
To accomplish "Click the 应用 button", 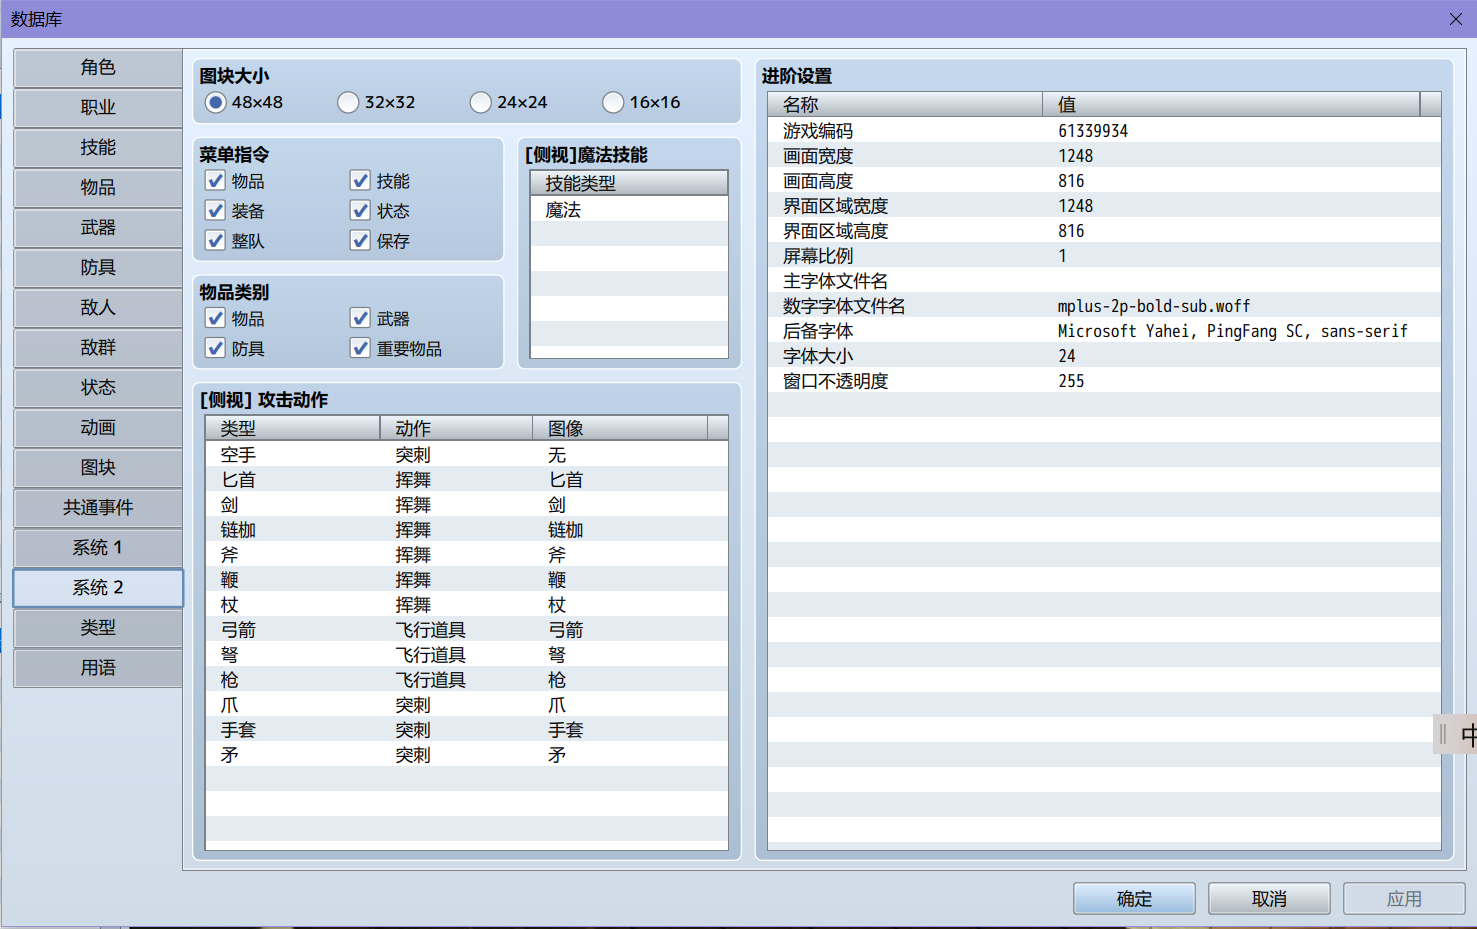I will [1404, 899].
